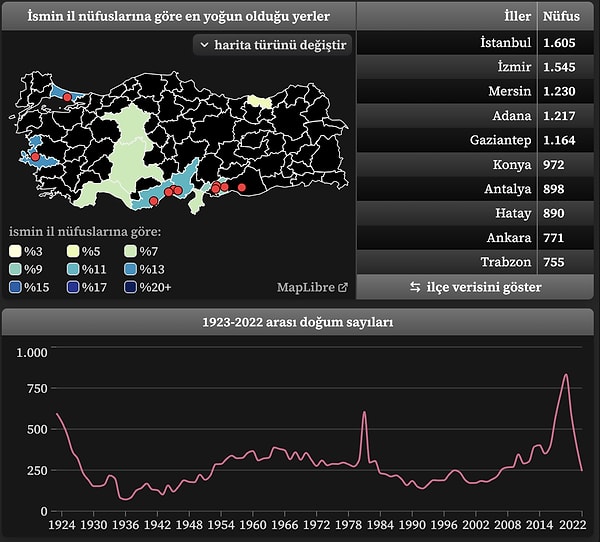Click the %17 legend color swatch
This screenshot has width=600, height=542.
click(73, 287)
